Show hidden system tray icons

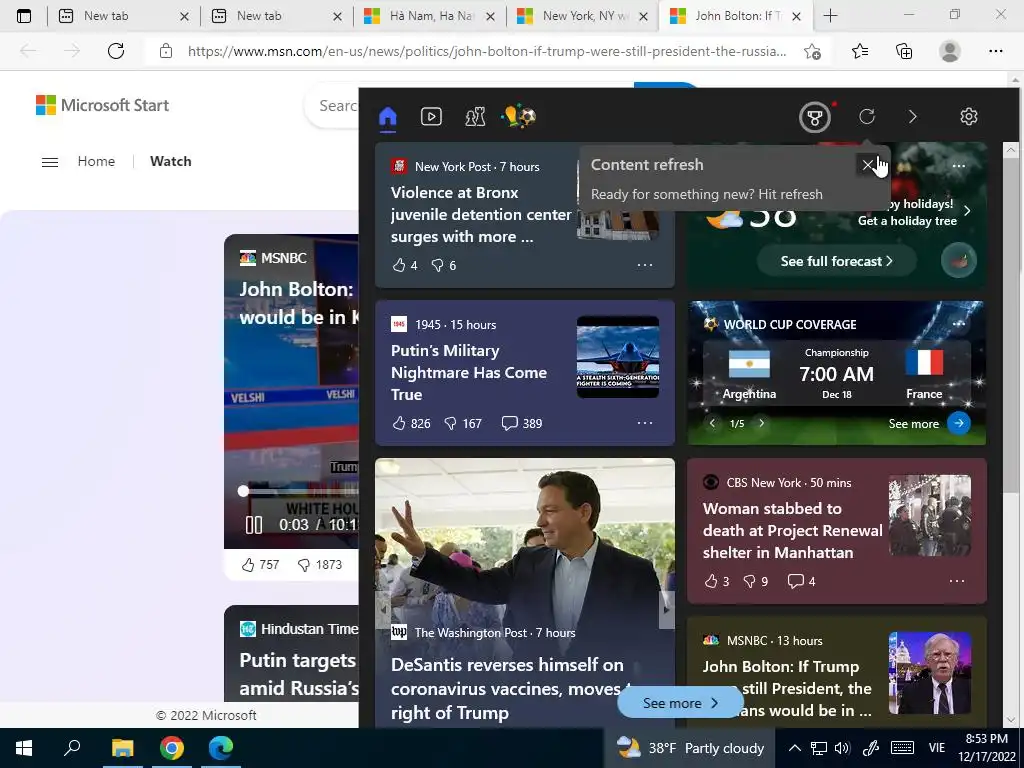pos(794,748)
